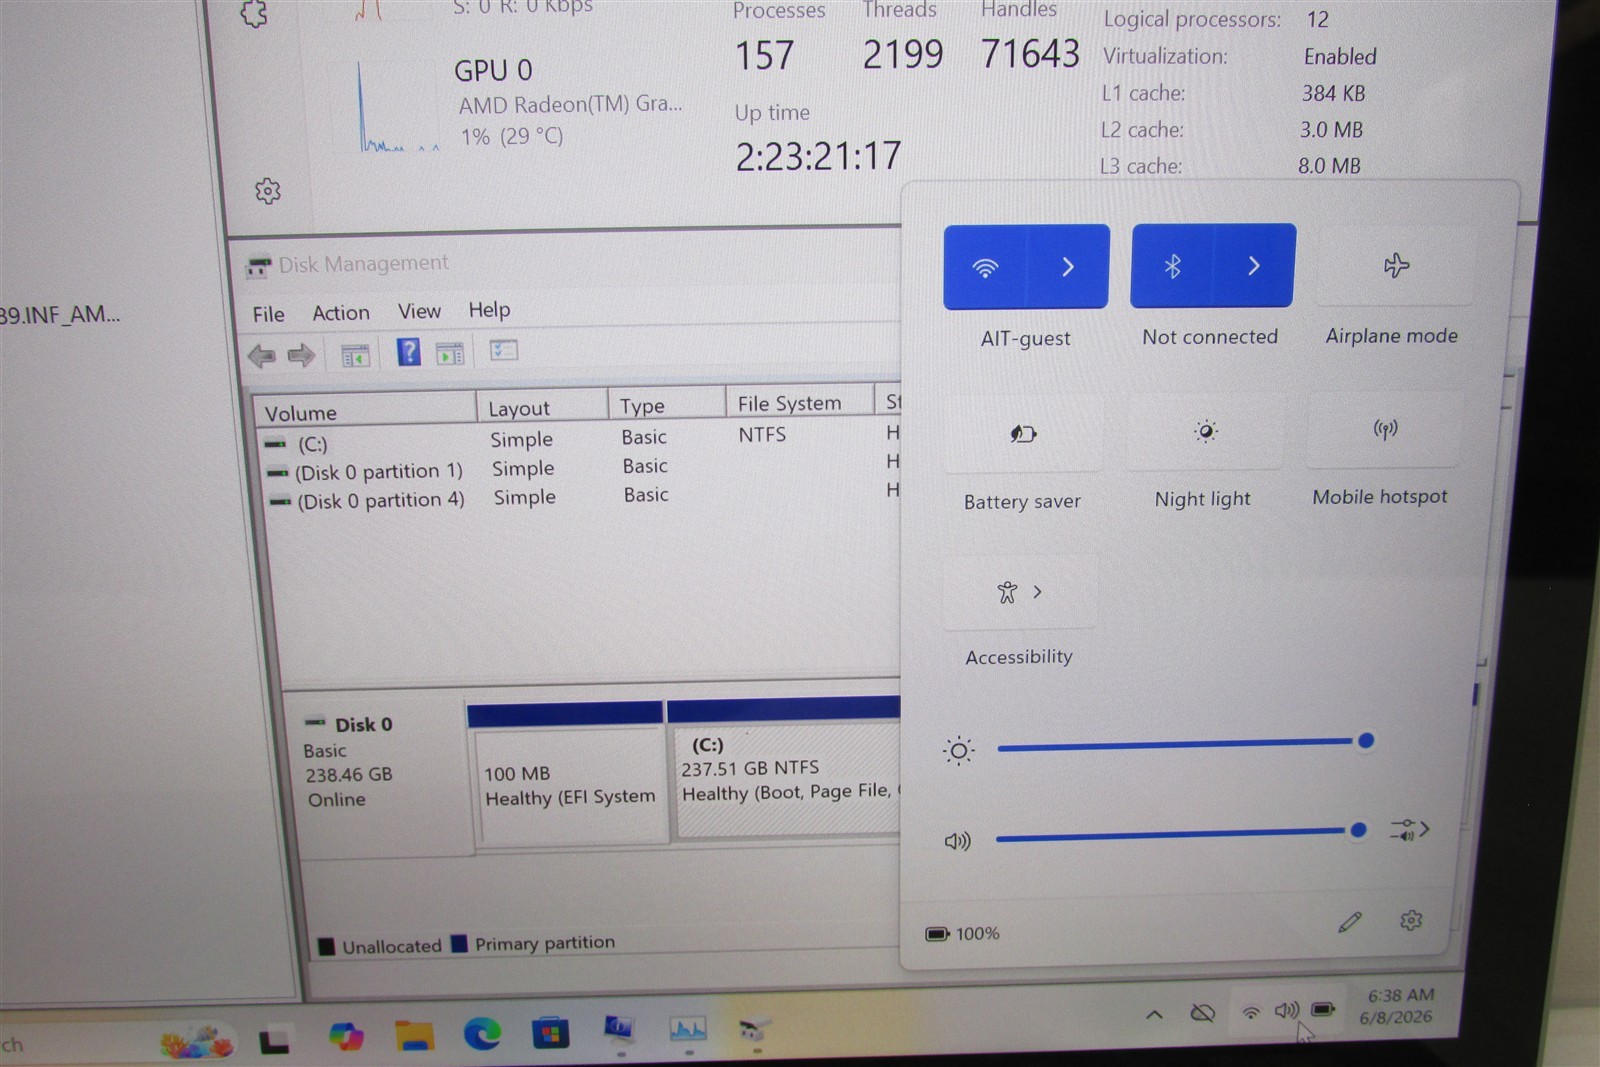Enable Mobile hotspot
Image resolution: width=1600 pixels, height=1067 pixels.
click(x=1385, y=429)
